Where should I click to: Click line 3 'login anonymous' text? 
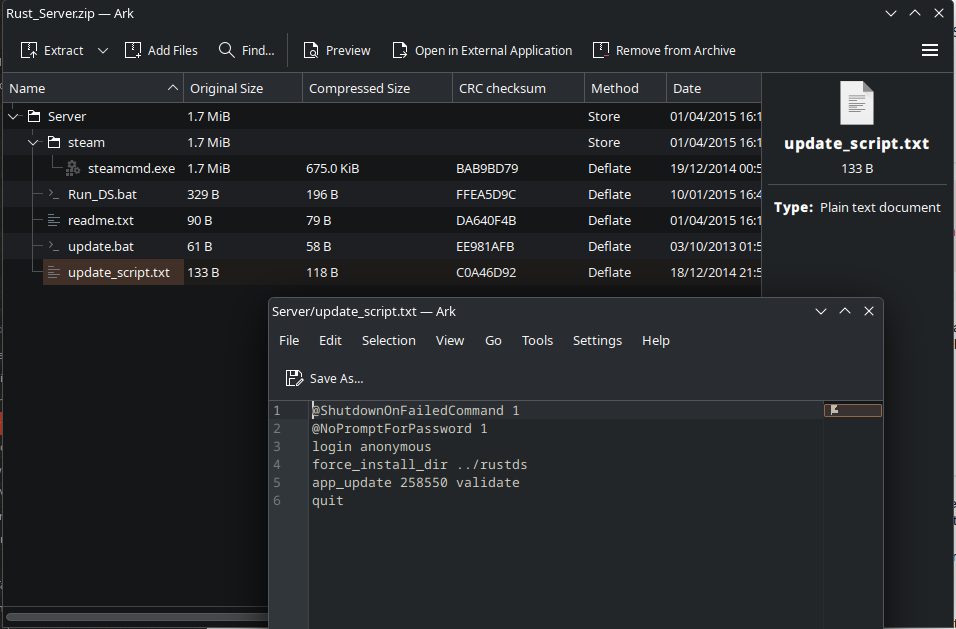point(371,447)
